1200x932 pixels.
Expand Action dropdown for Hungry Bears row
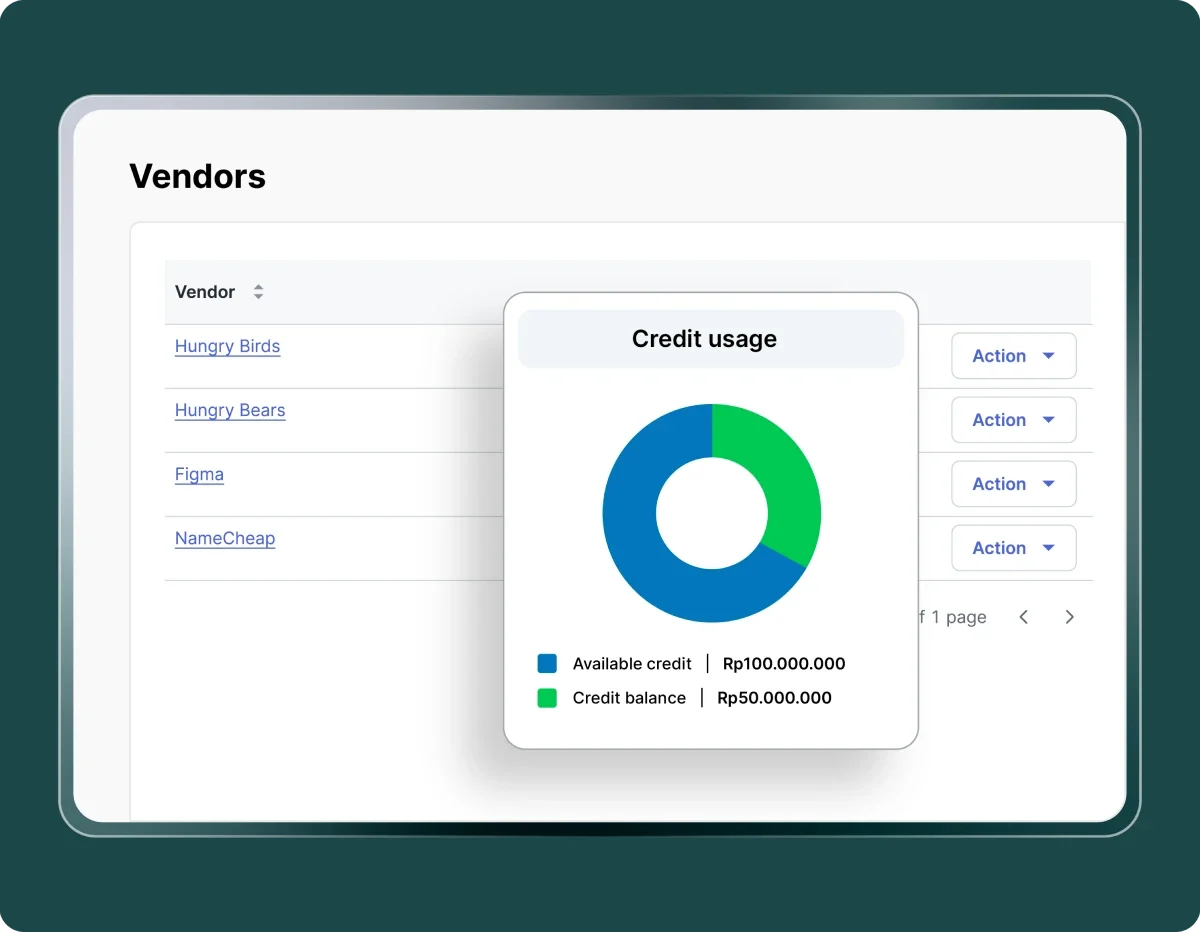click(x=1013, y=420)
